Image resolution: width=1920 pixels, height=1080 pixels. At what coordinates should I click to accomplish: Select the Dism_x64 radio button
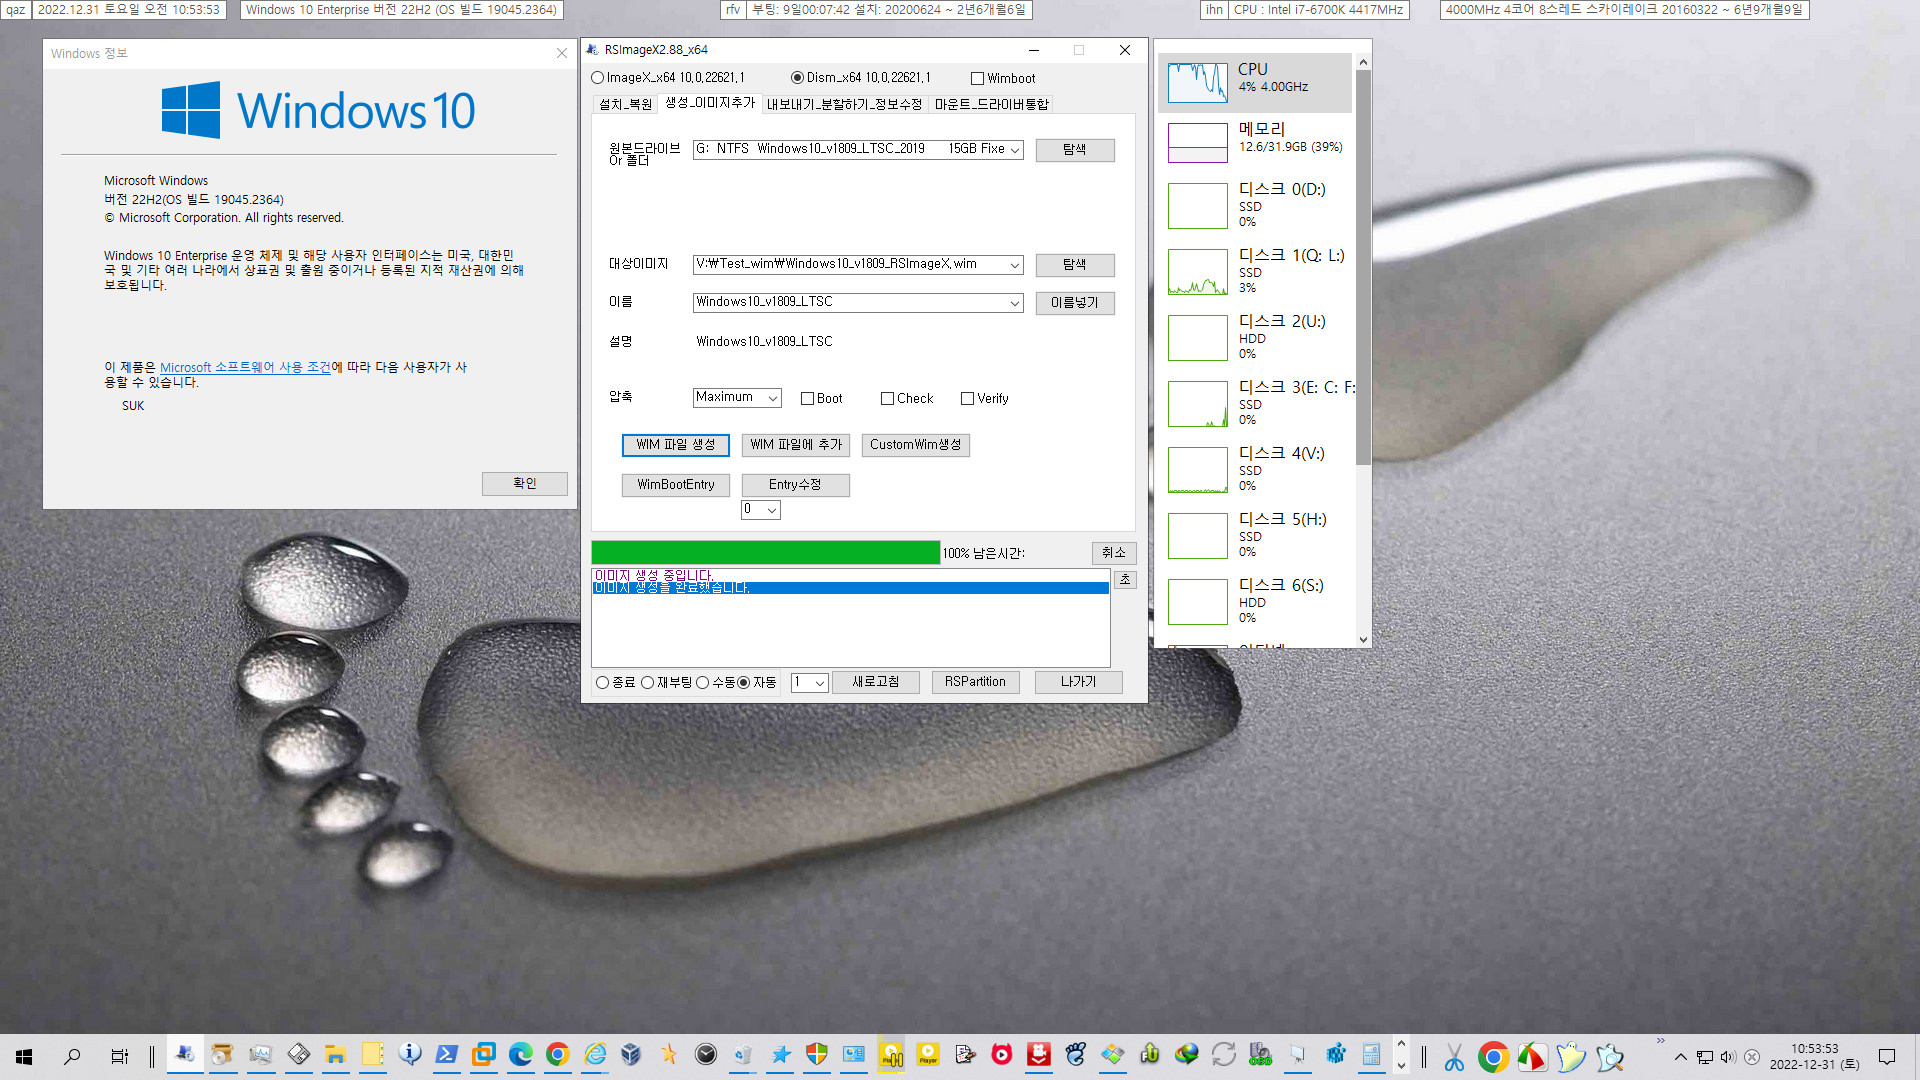797,78
